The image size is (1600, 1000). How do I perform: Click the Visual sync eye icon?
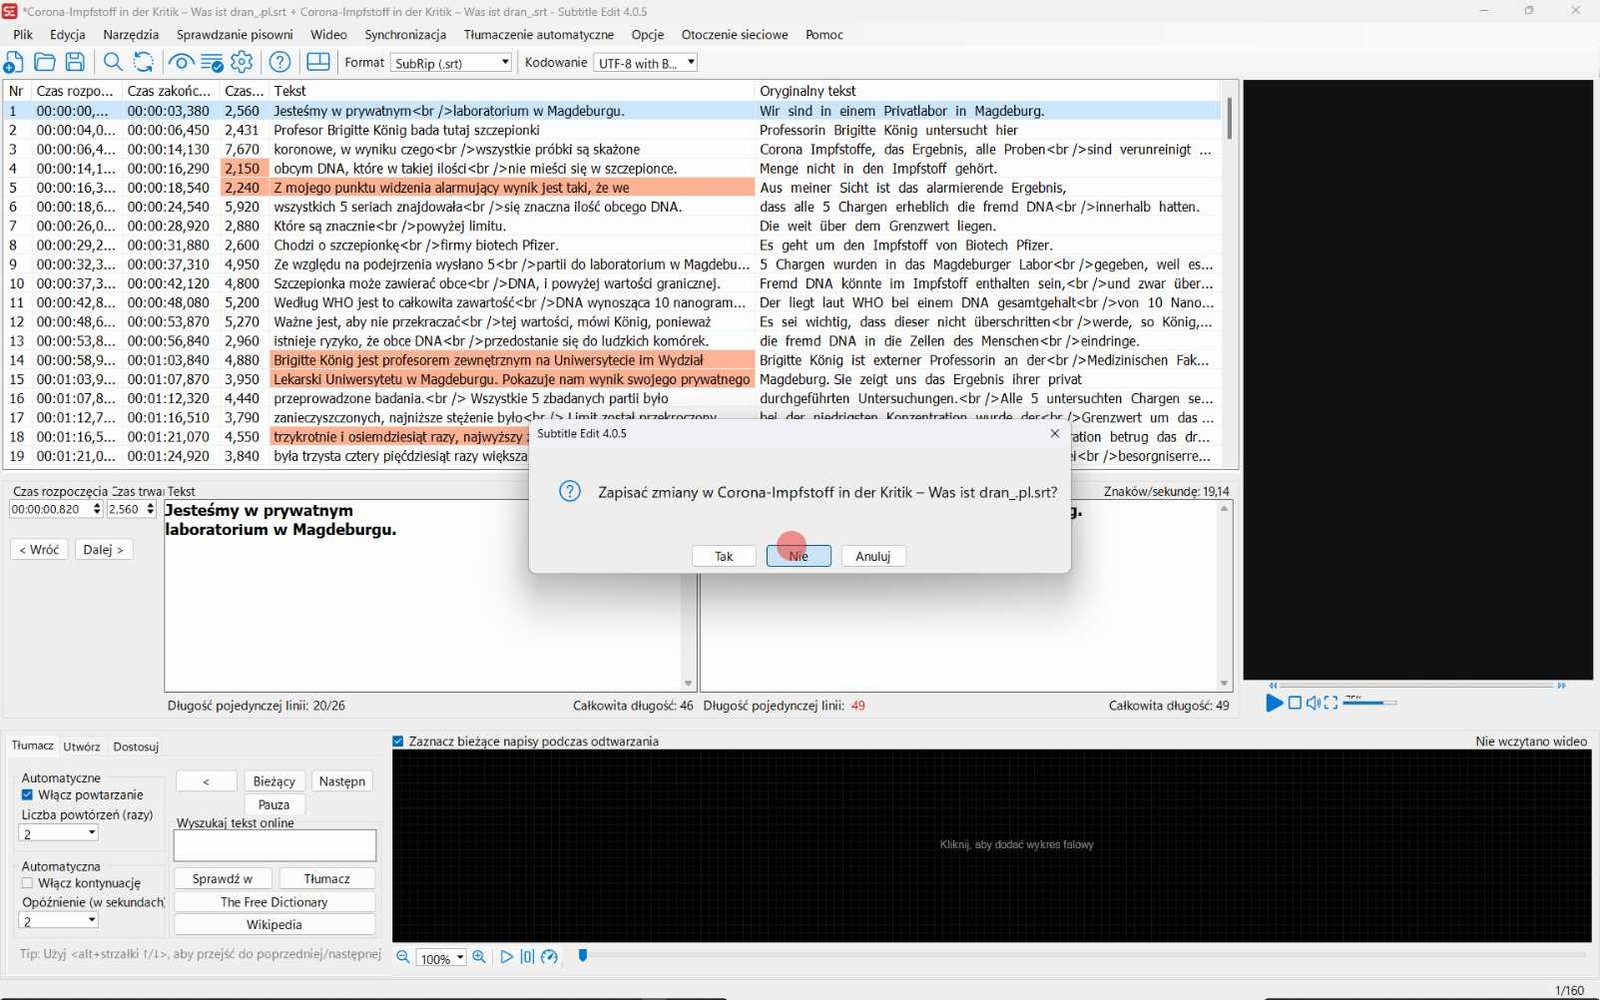pyautogui.click(x=181, y=62)
